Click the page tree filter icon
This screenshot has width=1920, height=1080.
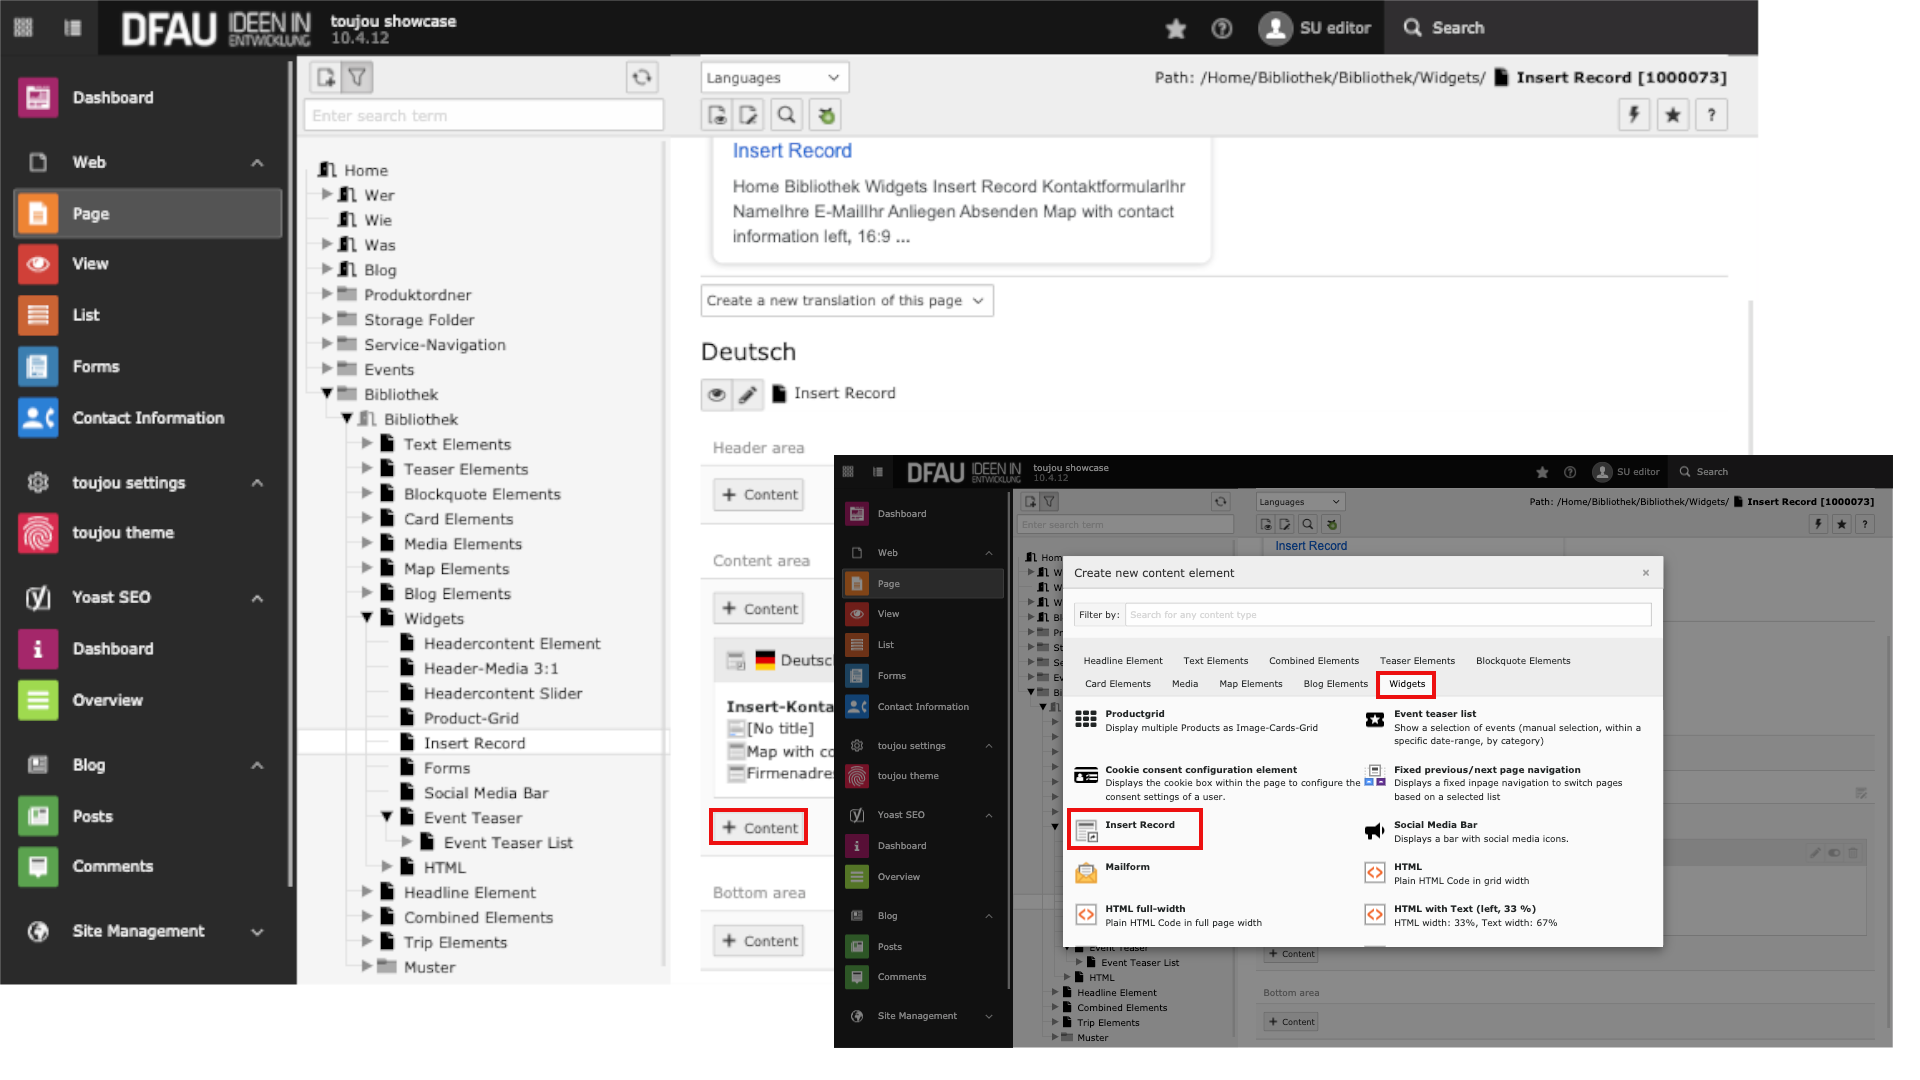pos(357,77)
